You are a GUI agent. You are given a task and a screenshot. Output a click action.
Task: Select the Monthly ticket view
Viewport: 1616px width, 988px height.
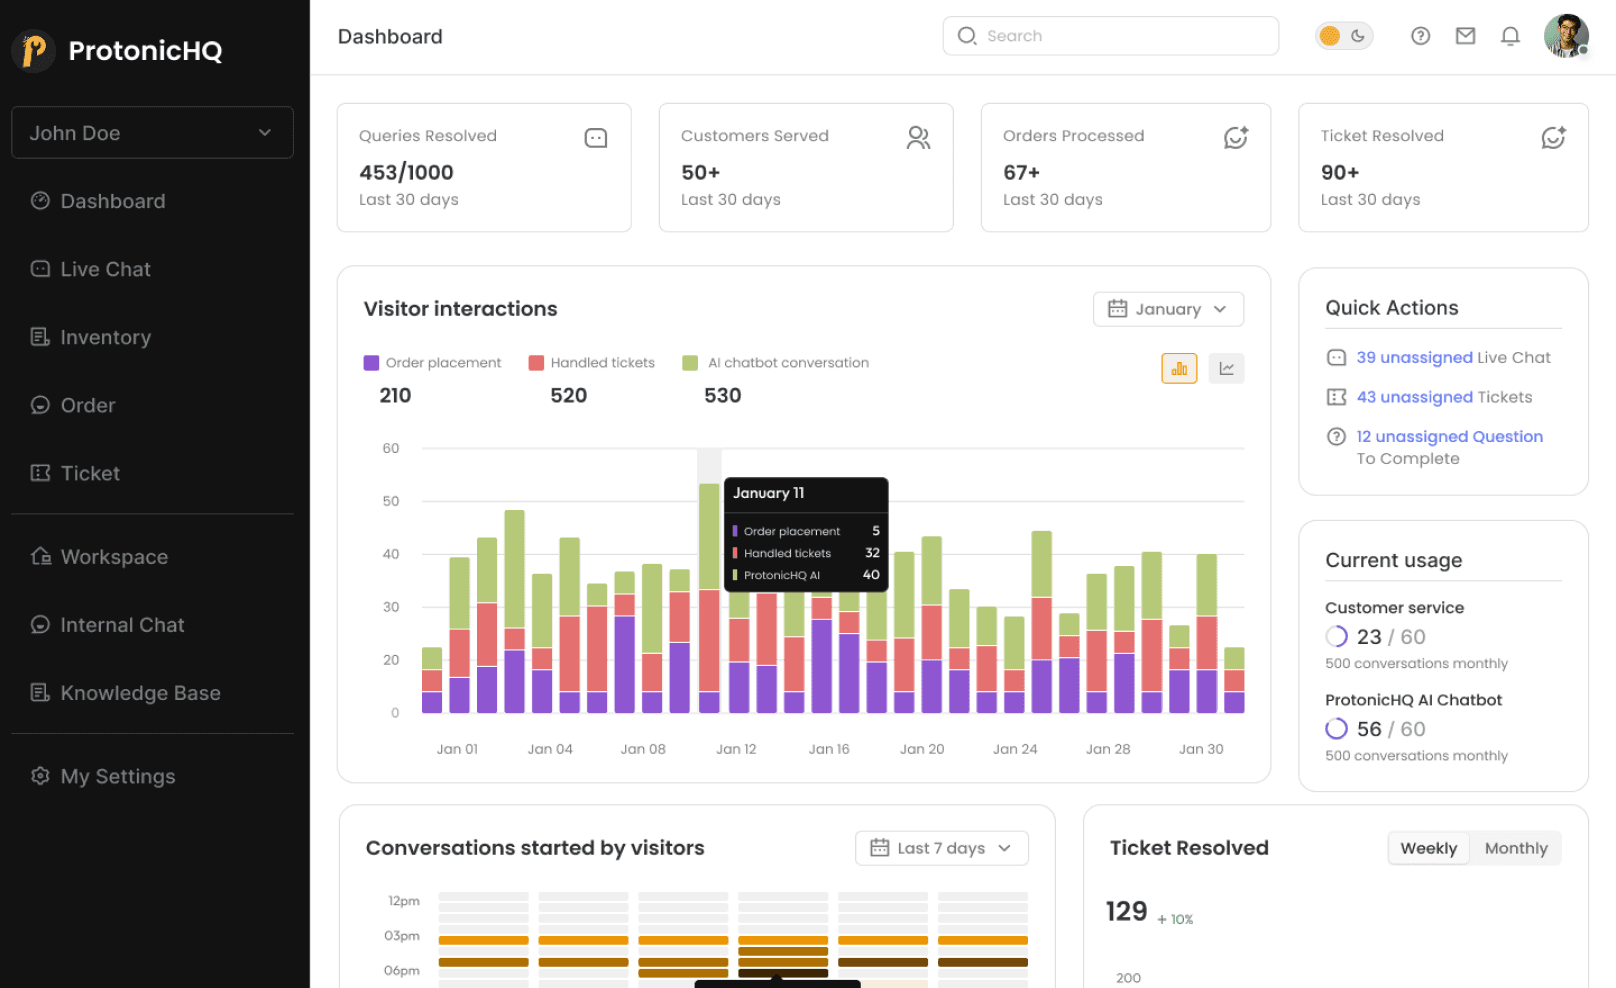[1515, 848]
